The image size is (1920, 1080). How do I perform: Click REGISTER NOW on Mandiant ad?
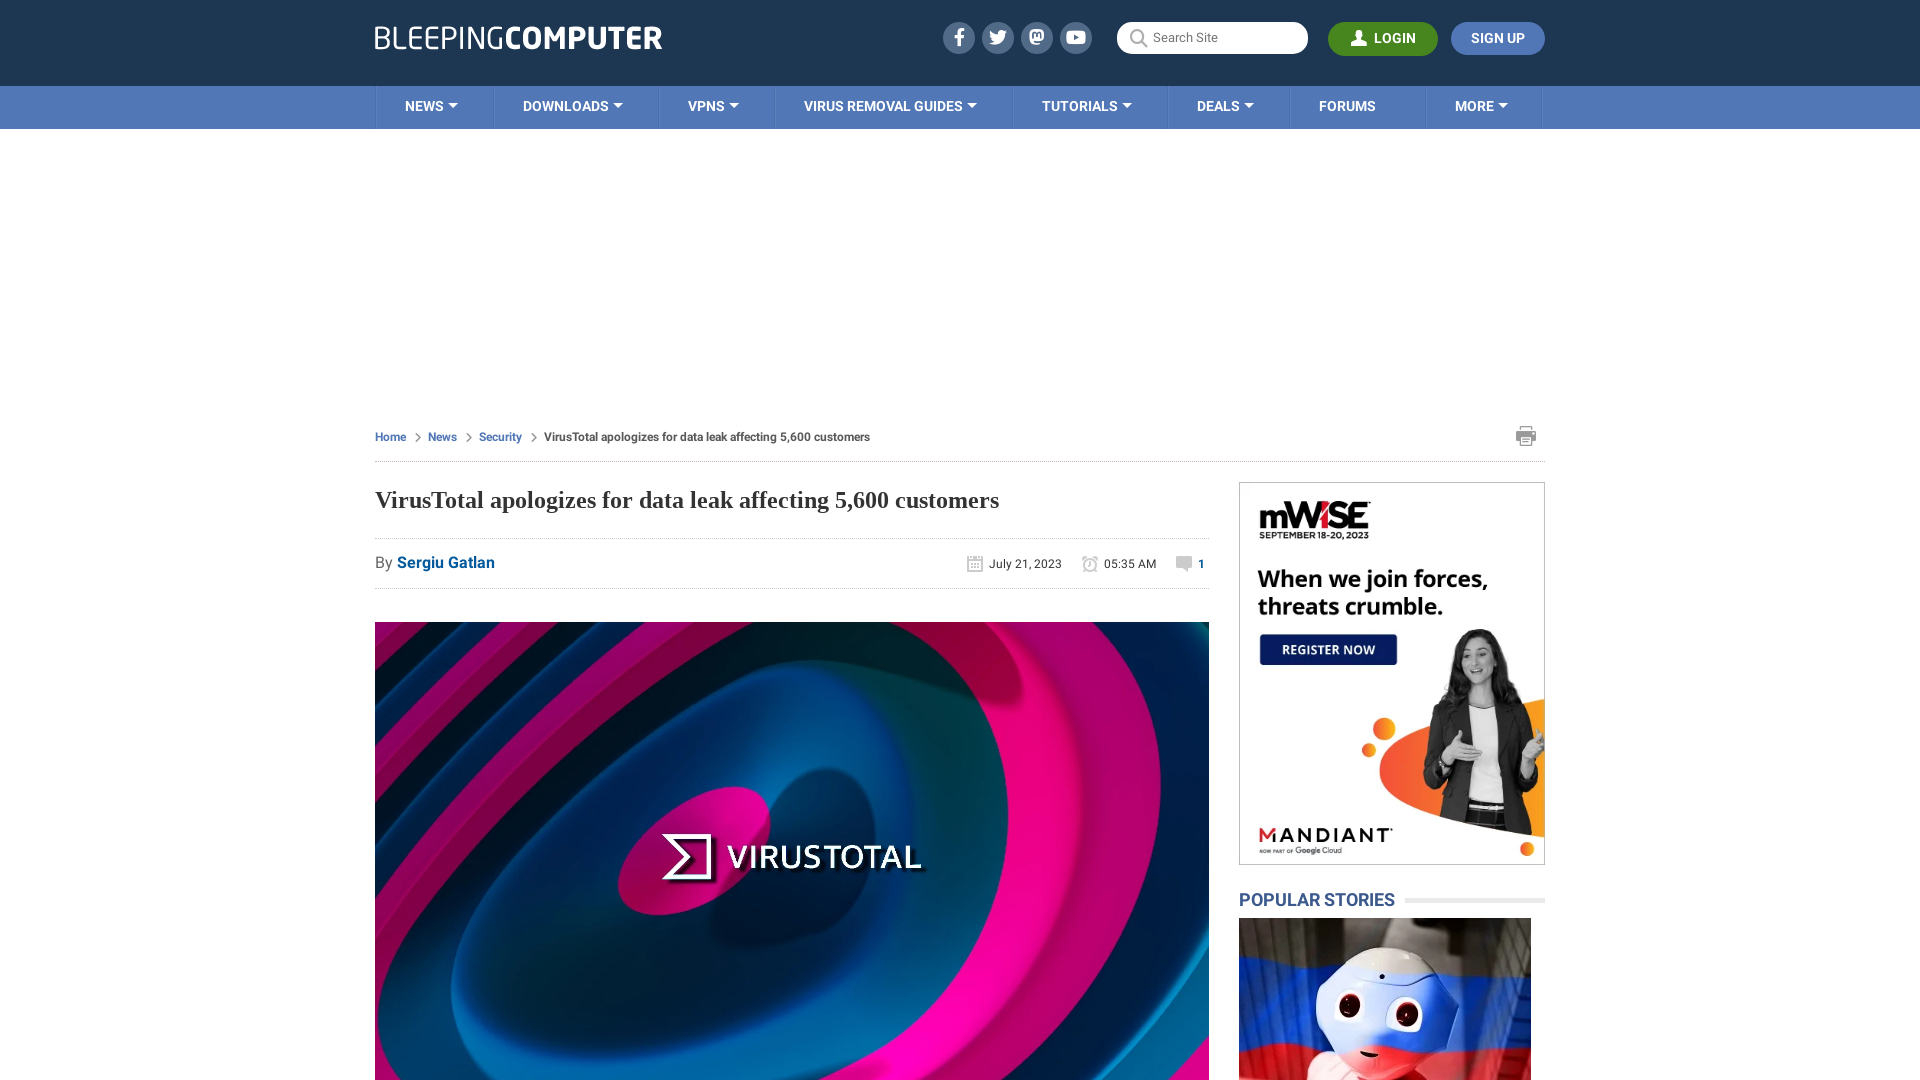click(x=1328, y=649)
